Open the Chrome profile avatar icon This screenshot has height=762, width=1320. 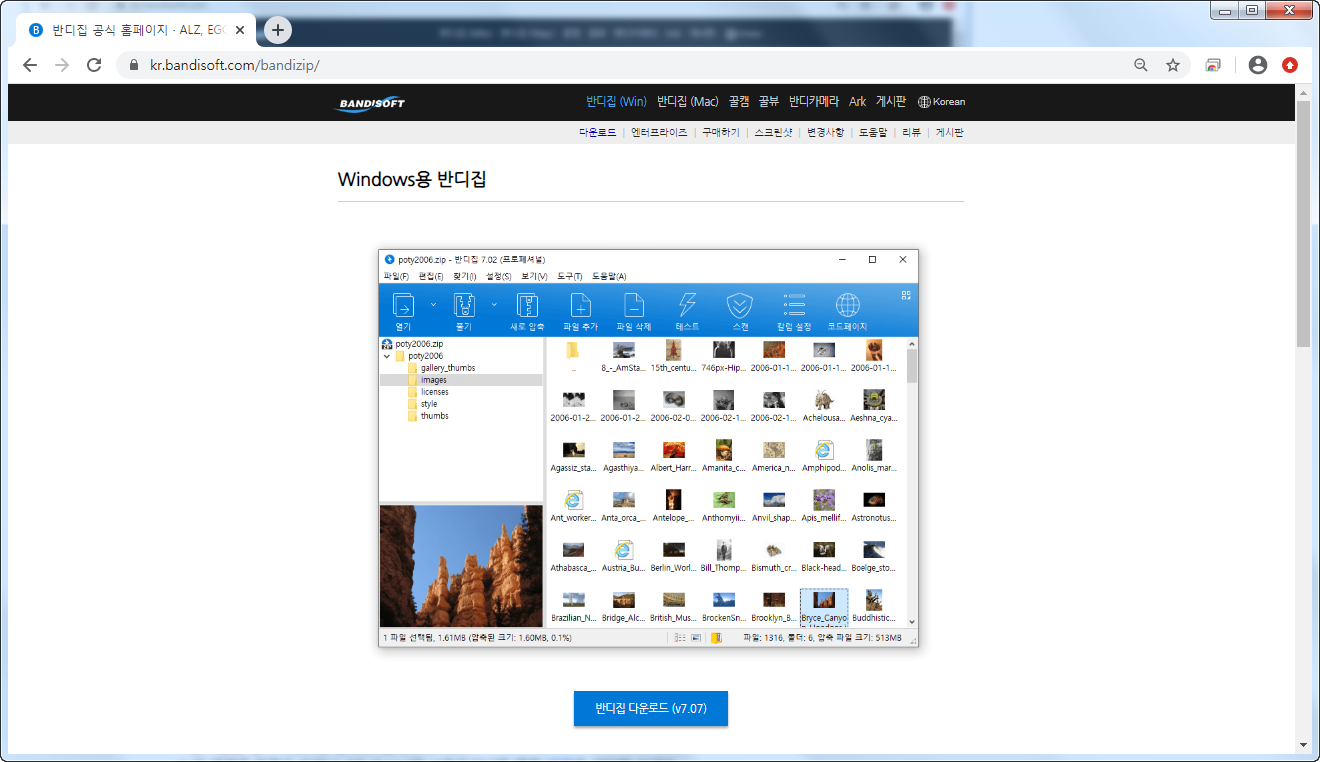1258,65
